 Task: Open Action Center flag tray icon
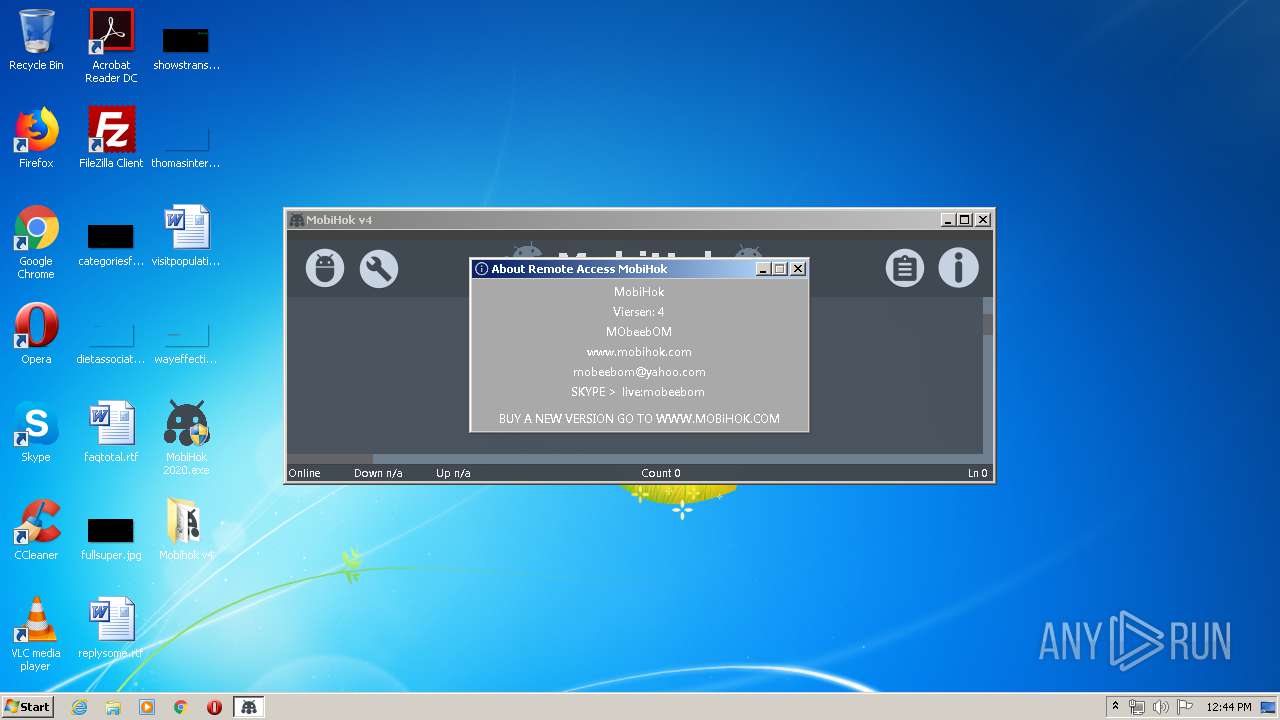point(1185,707)
